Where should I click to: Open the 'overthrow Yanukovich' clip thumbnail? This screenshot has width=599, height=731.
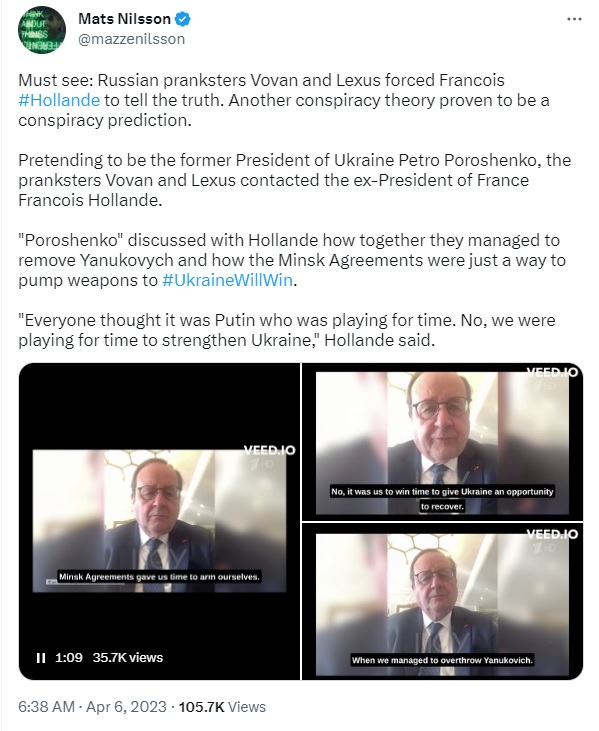tap(442, 601)
